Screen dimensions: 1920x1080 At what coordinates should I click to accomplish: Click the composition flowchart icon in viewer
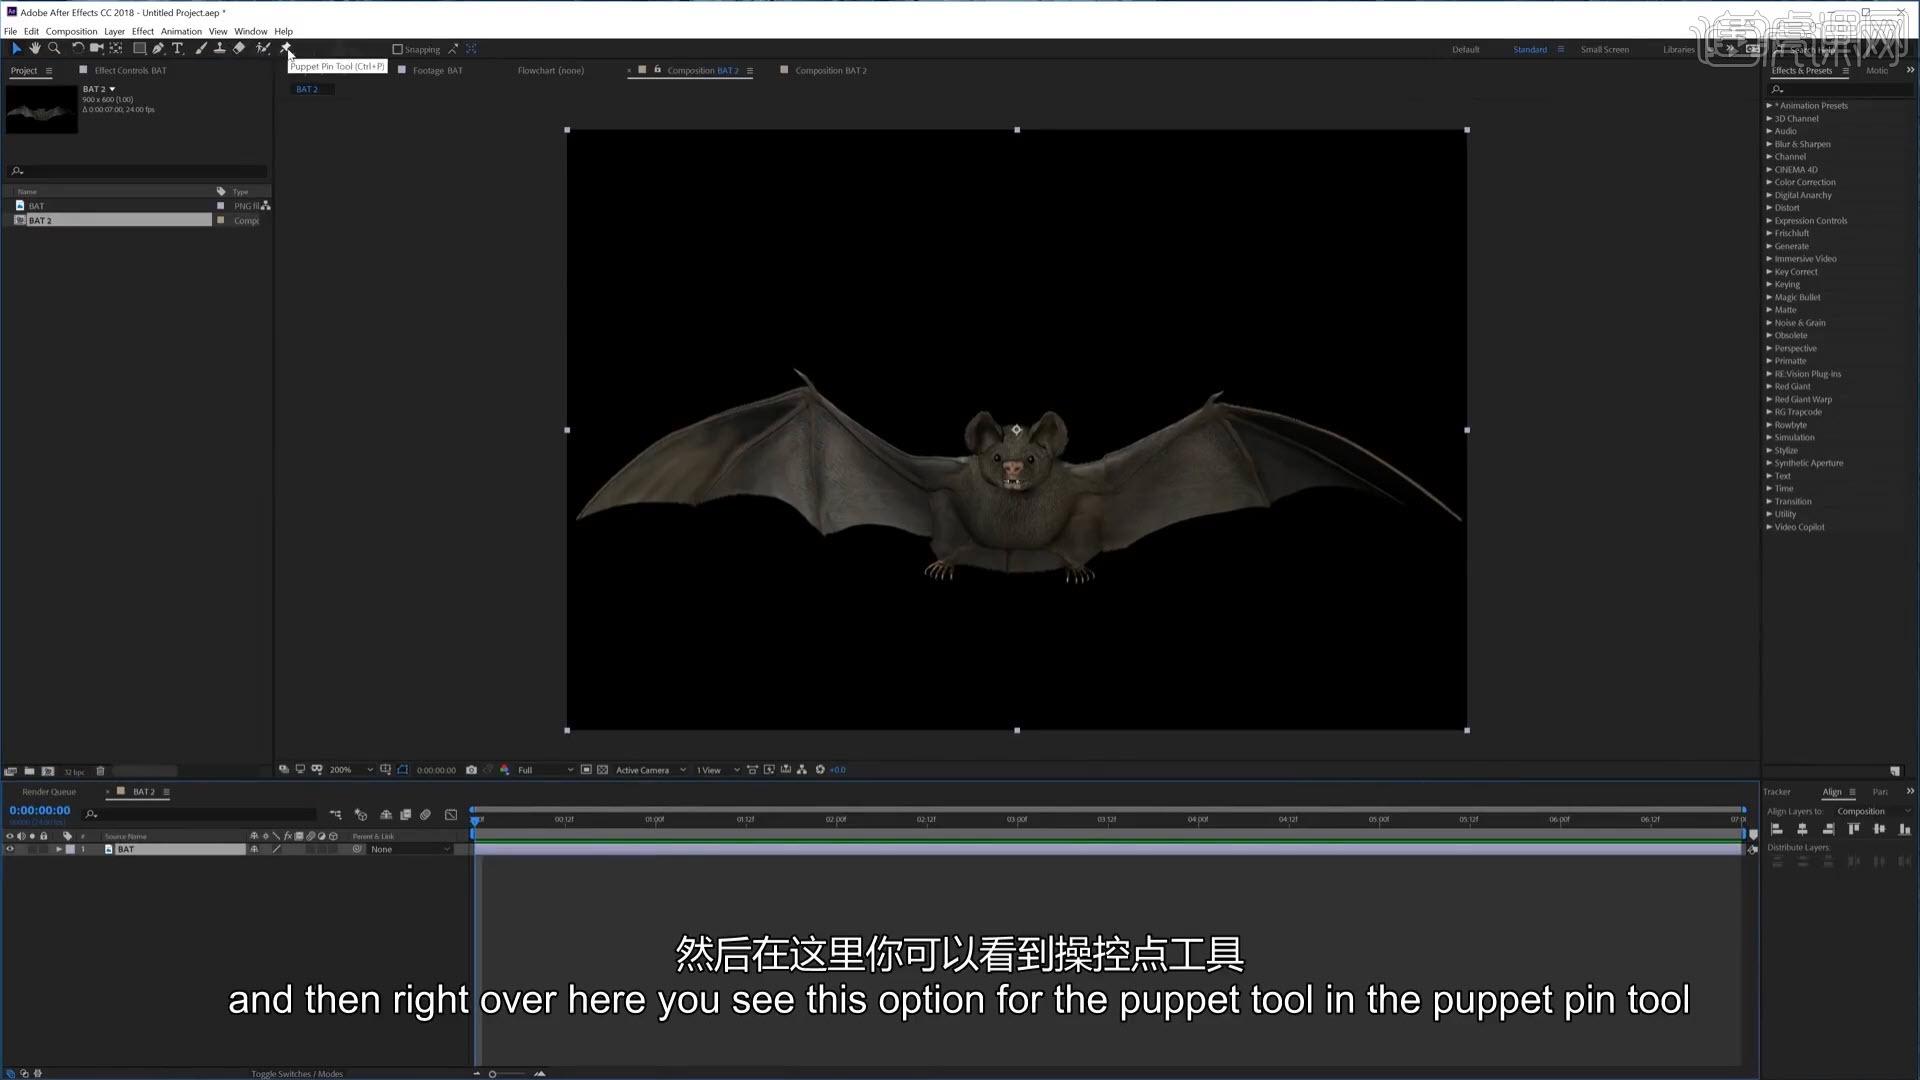point(802,770)
